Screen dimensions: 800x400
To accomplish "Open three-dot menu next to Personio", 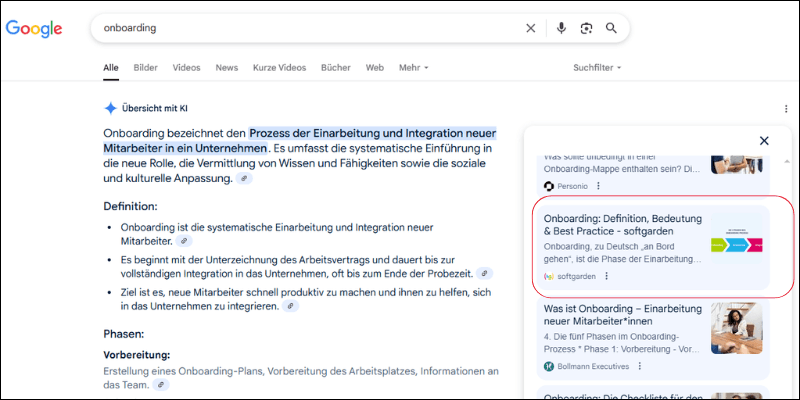I will tap(598, 186).
